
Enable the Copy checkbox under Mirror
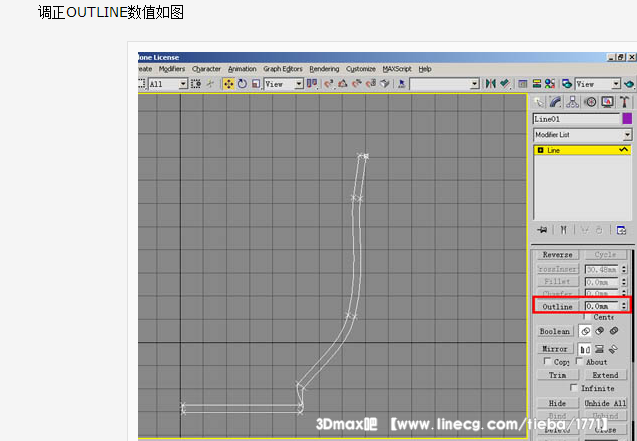[547, 361]
